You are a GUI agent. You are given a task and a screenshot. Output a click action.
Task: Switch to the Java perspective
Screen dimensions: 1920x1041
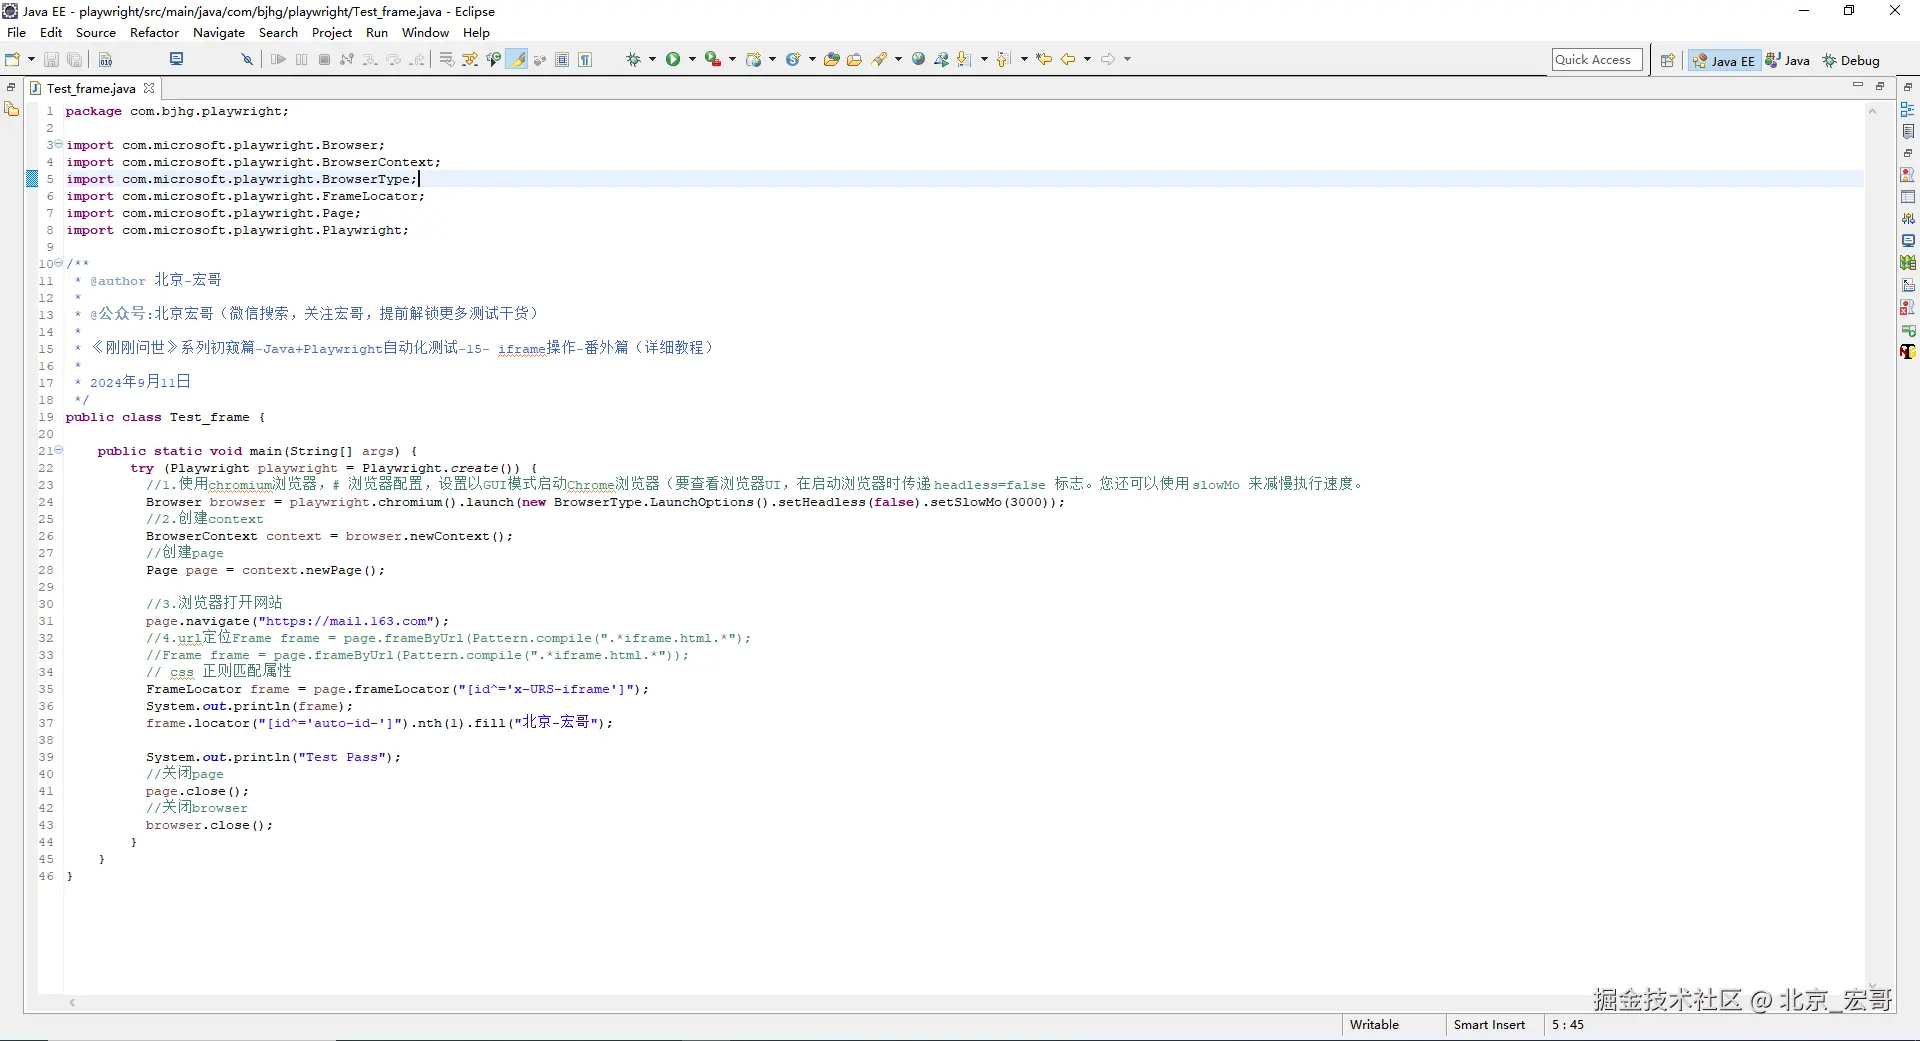click(1788, 61)
